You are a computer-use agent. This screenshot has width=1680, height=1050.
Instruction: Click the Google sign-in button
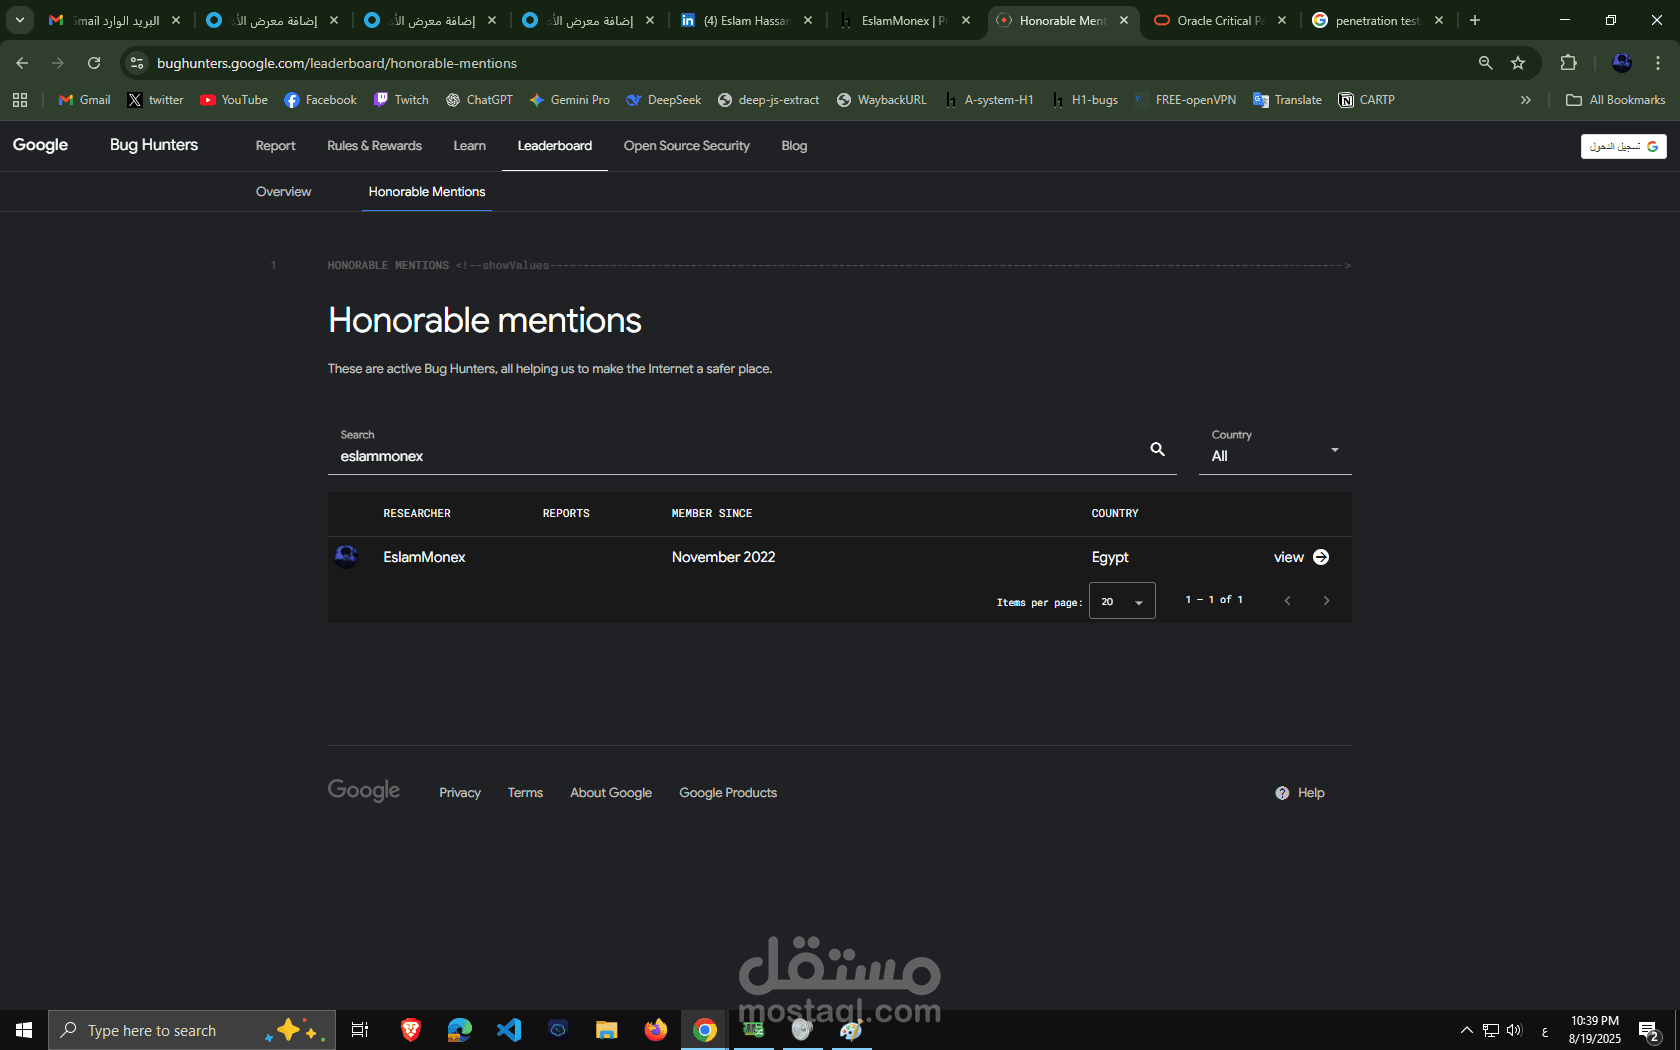coord(1624,146)
